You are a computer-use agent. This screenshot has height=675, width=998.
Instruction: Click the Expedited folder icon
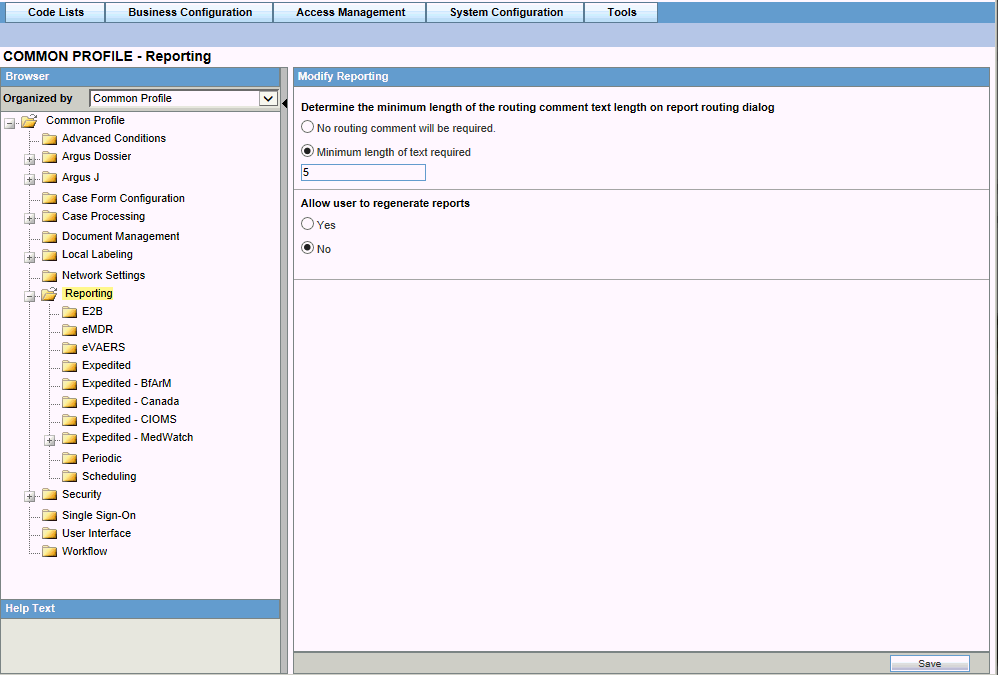[70, 366]
